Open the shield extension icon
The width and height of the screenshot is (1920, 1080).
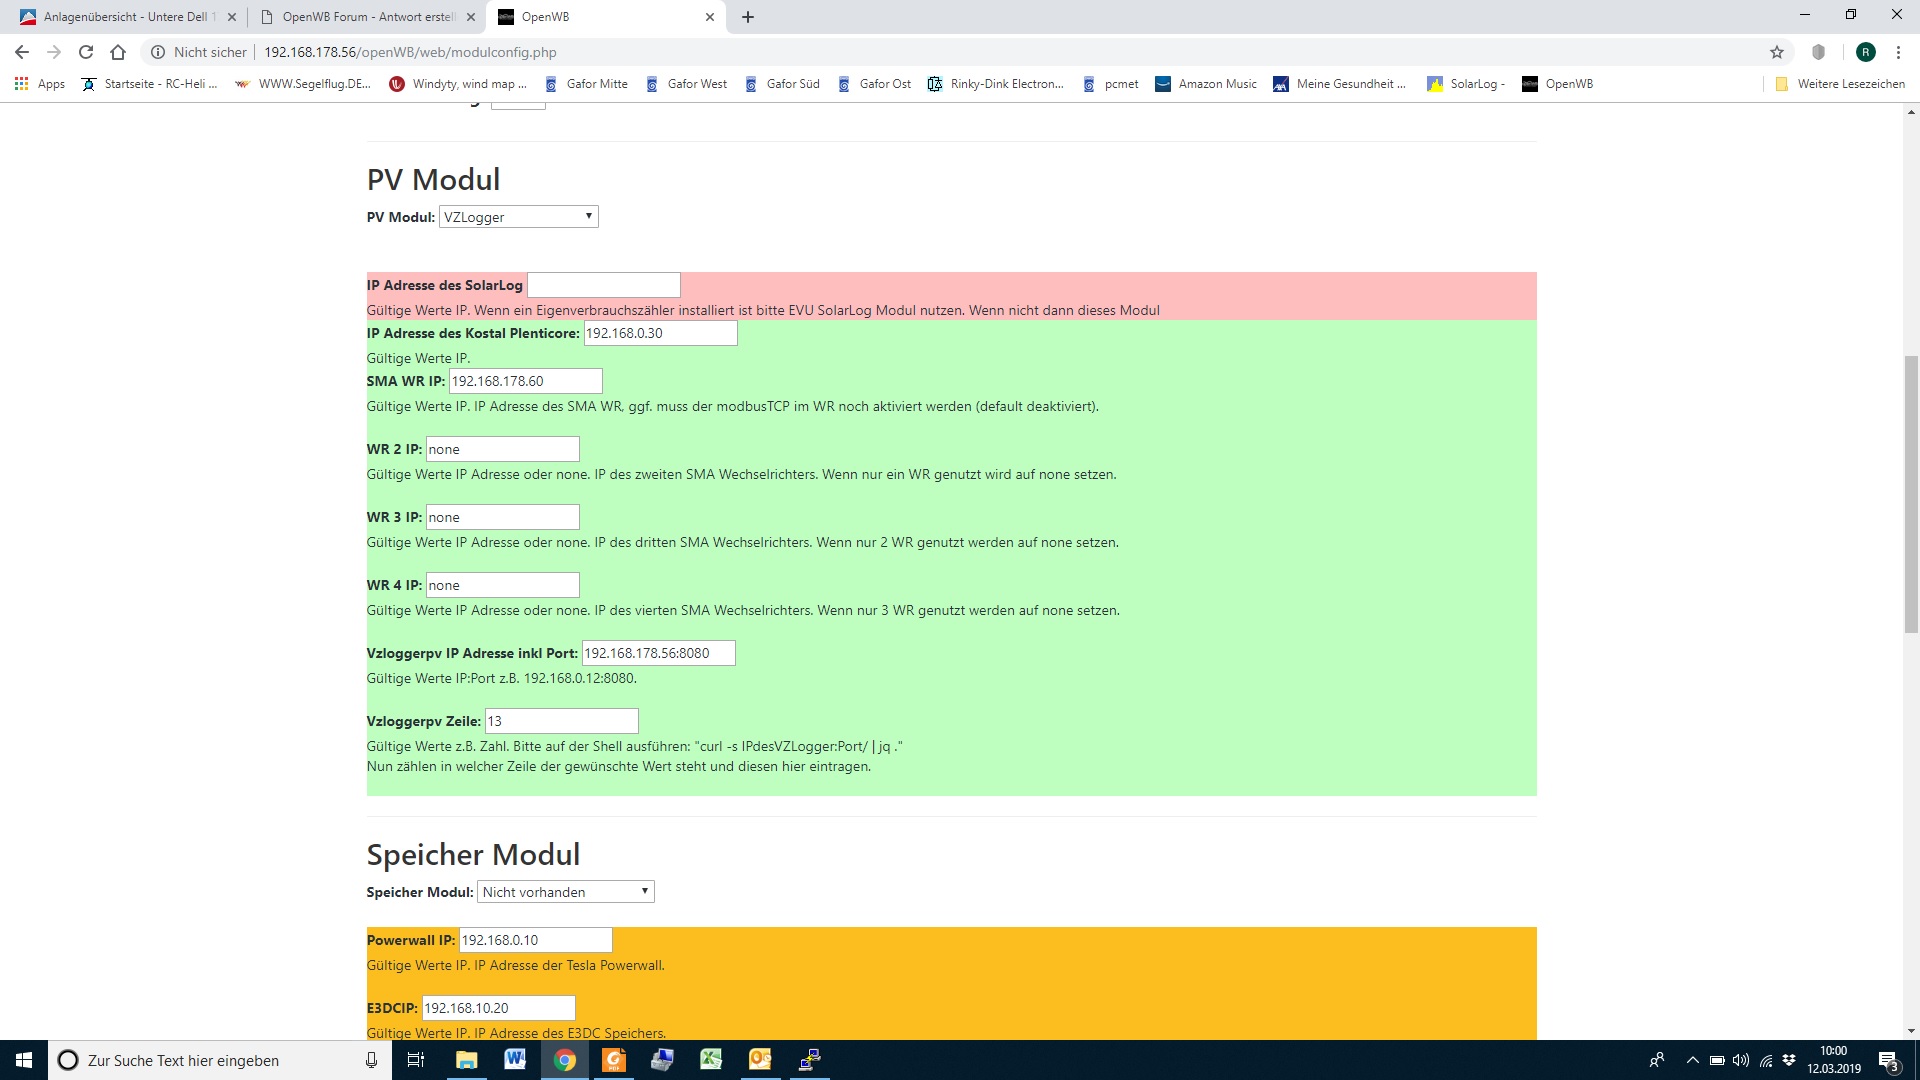(1819, 52)
